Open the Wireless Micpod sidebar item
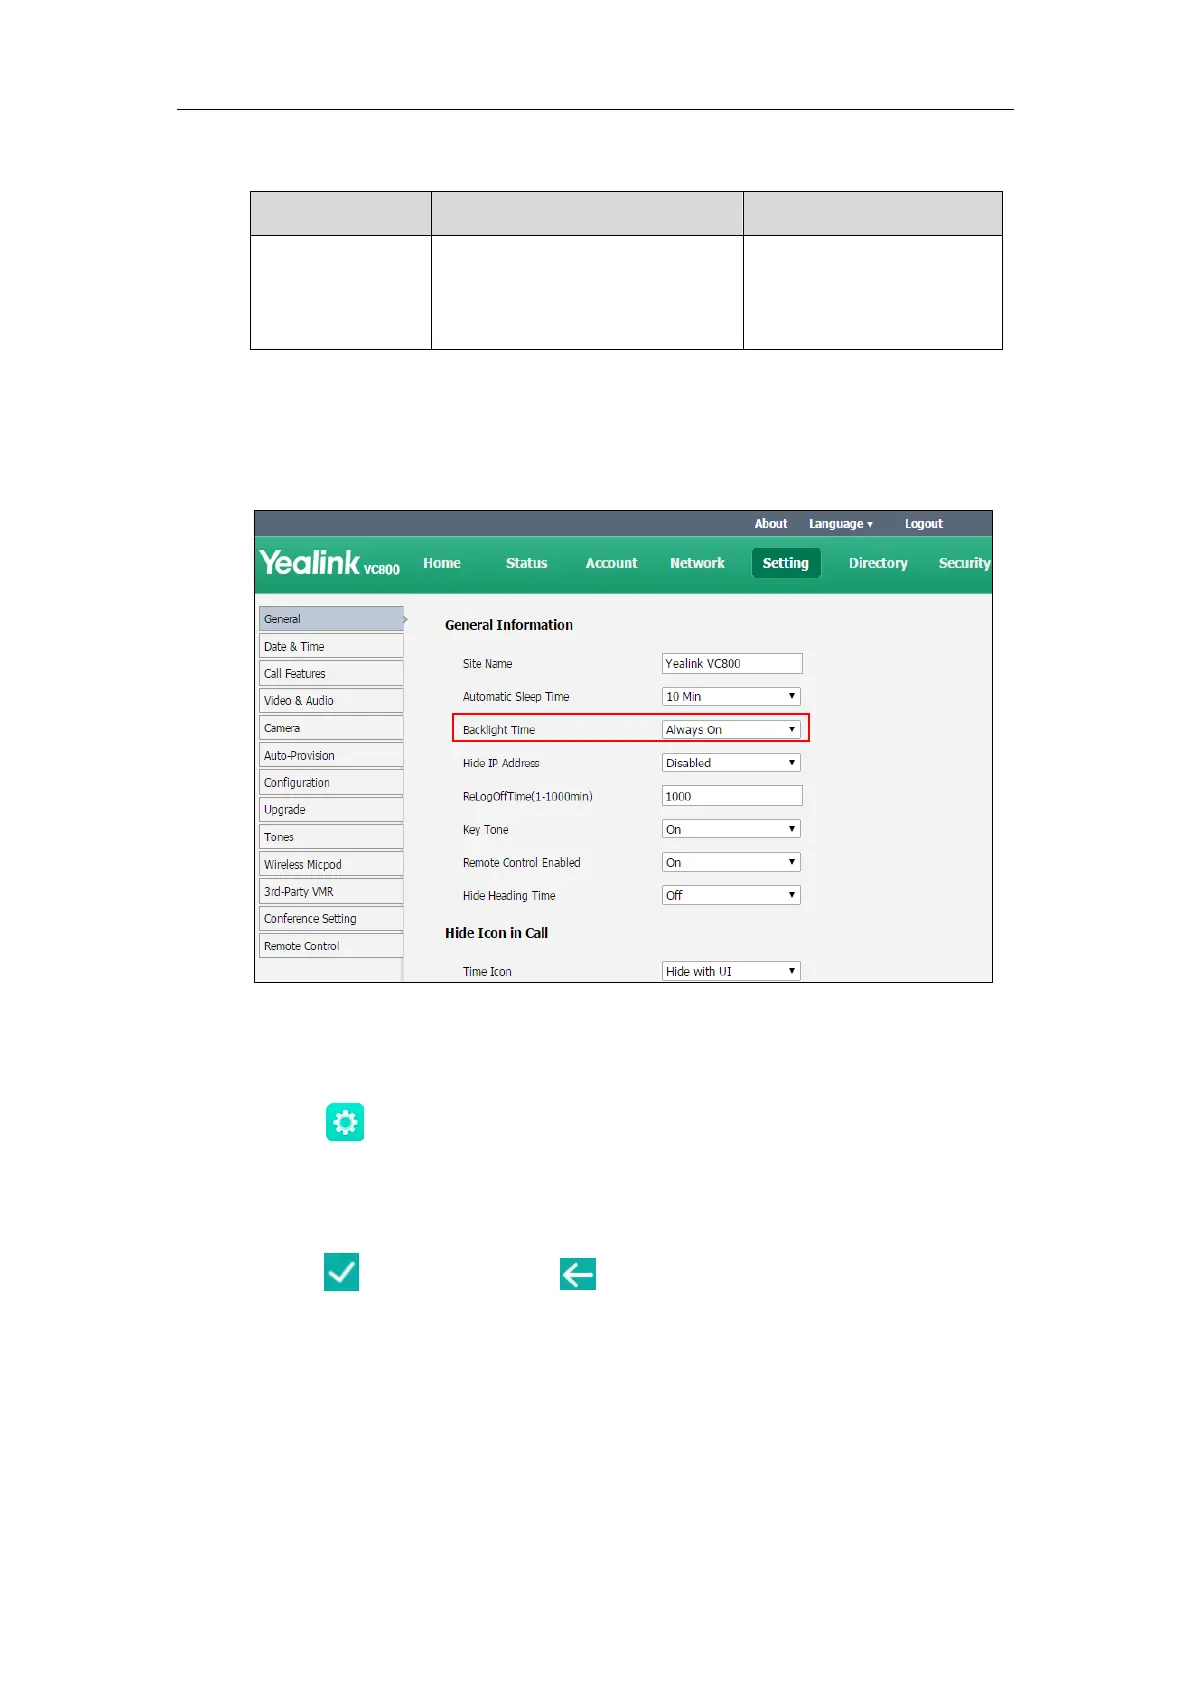This screenshot has height=1684, width=1191. 331,864
